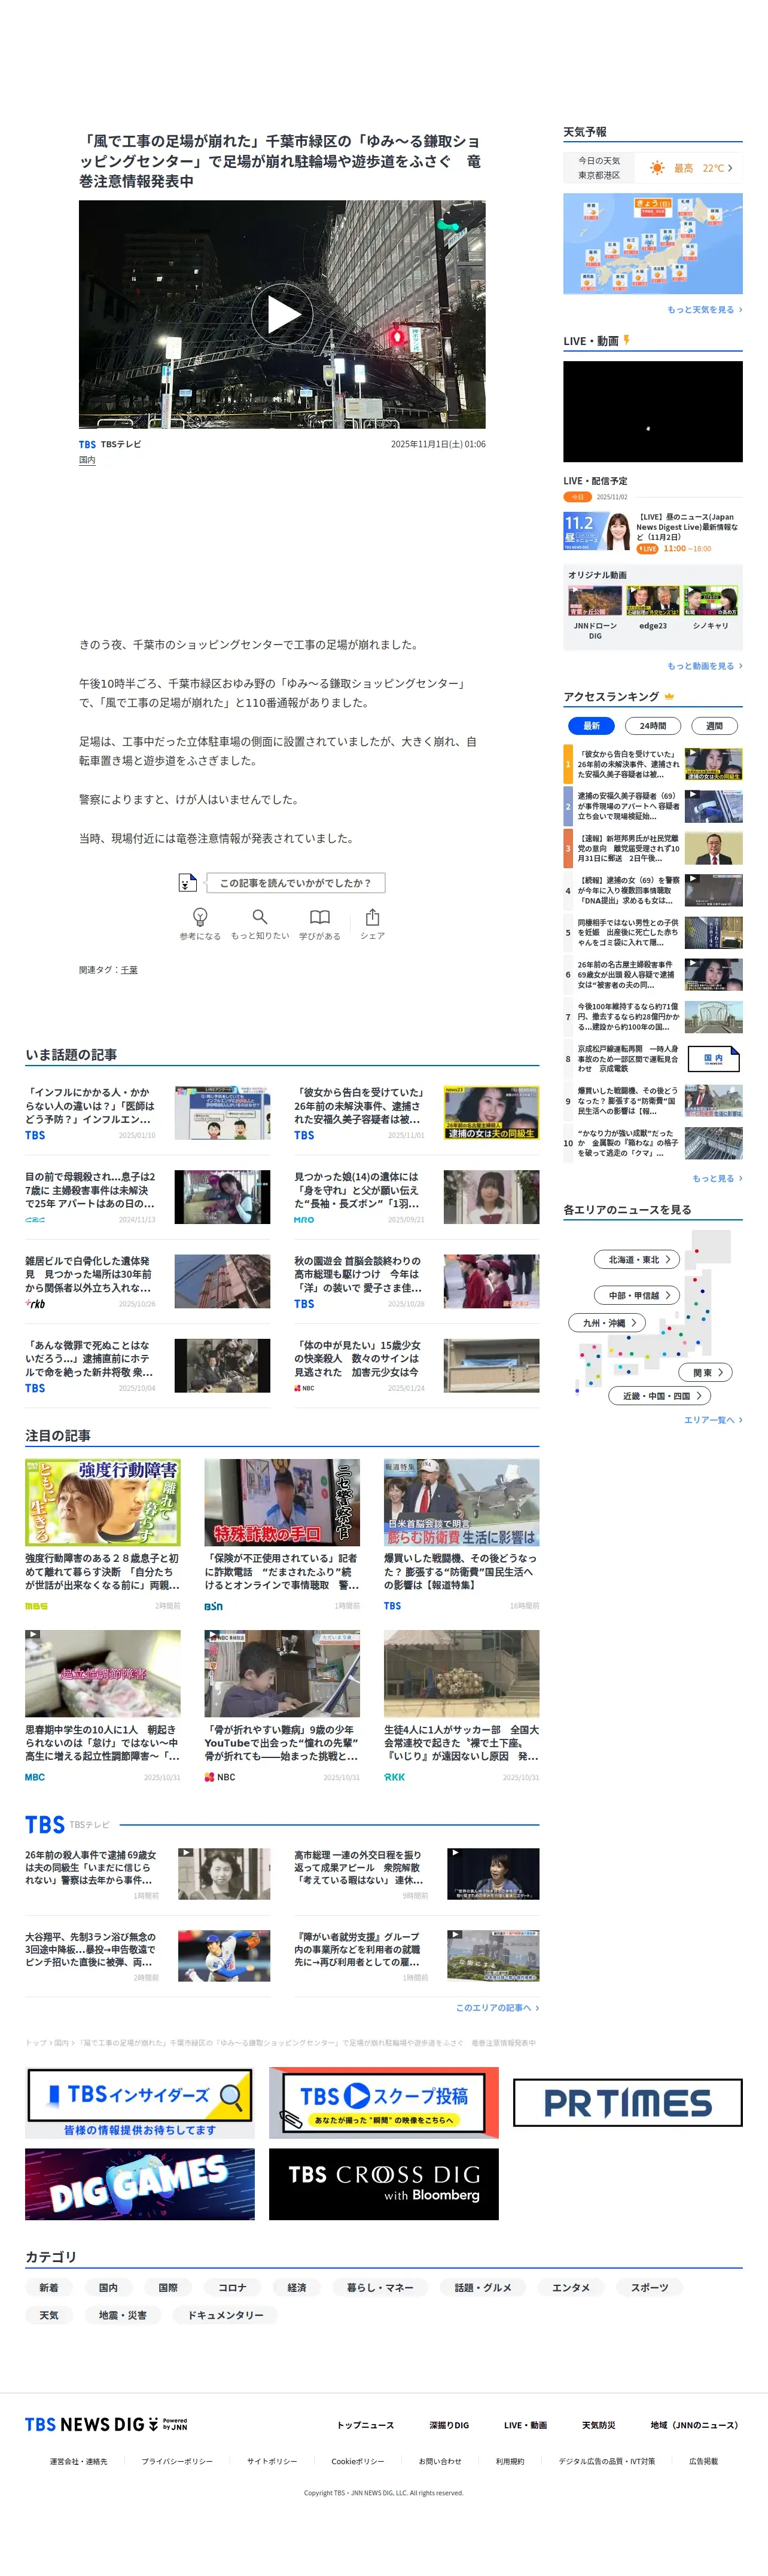This screenshot has height=2576, width=768.
Task: Expand the 近畿・中国・四国 area button
Action: coord(661,1396)
